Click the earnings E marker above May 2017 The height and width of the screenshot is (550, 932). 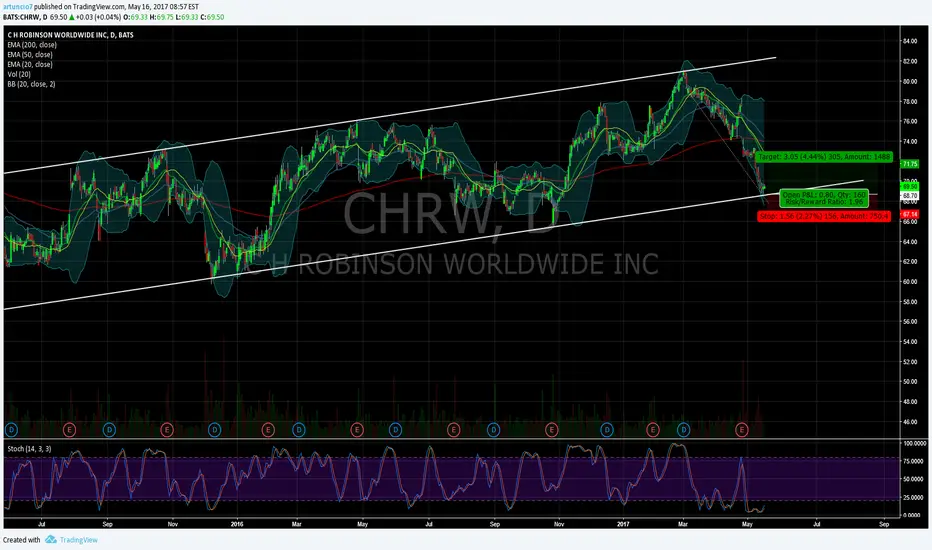point(741,429)
